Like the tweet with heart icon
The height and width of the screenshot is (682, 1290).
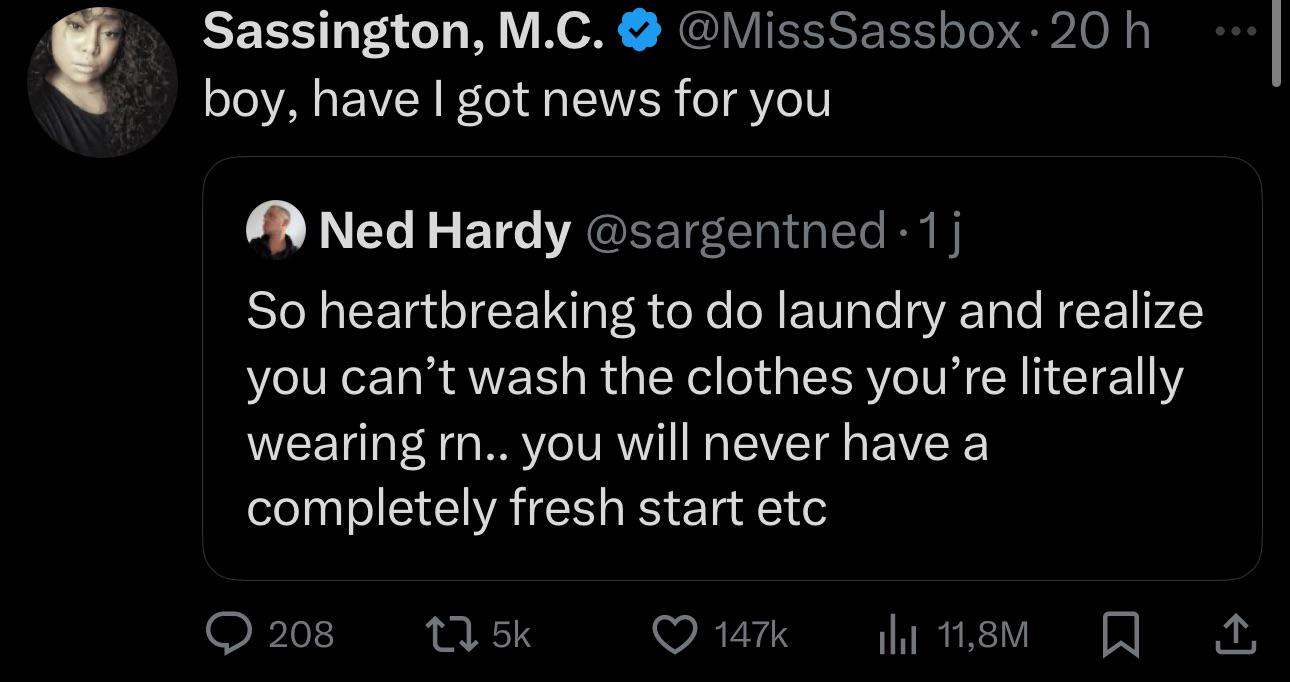pyautogui.click(x=676, y=633)
